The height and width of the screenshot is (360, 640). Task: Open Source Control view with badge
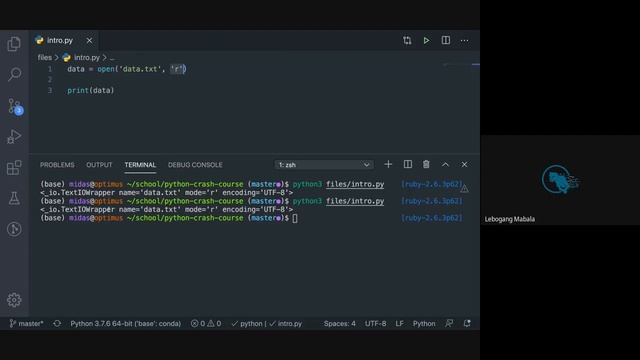pos(15,106)
